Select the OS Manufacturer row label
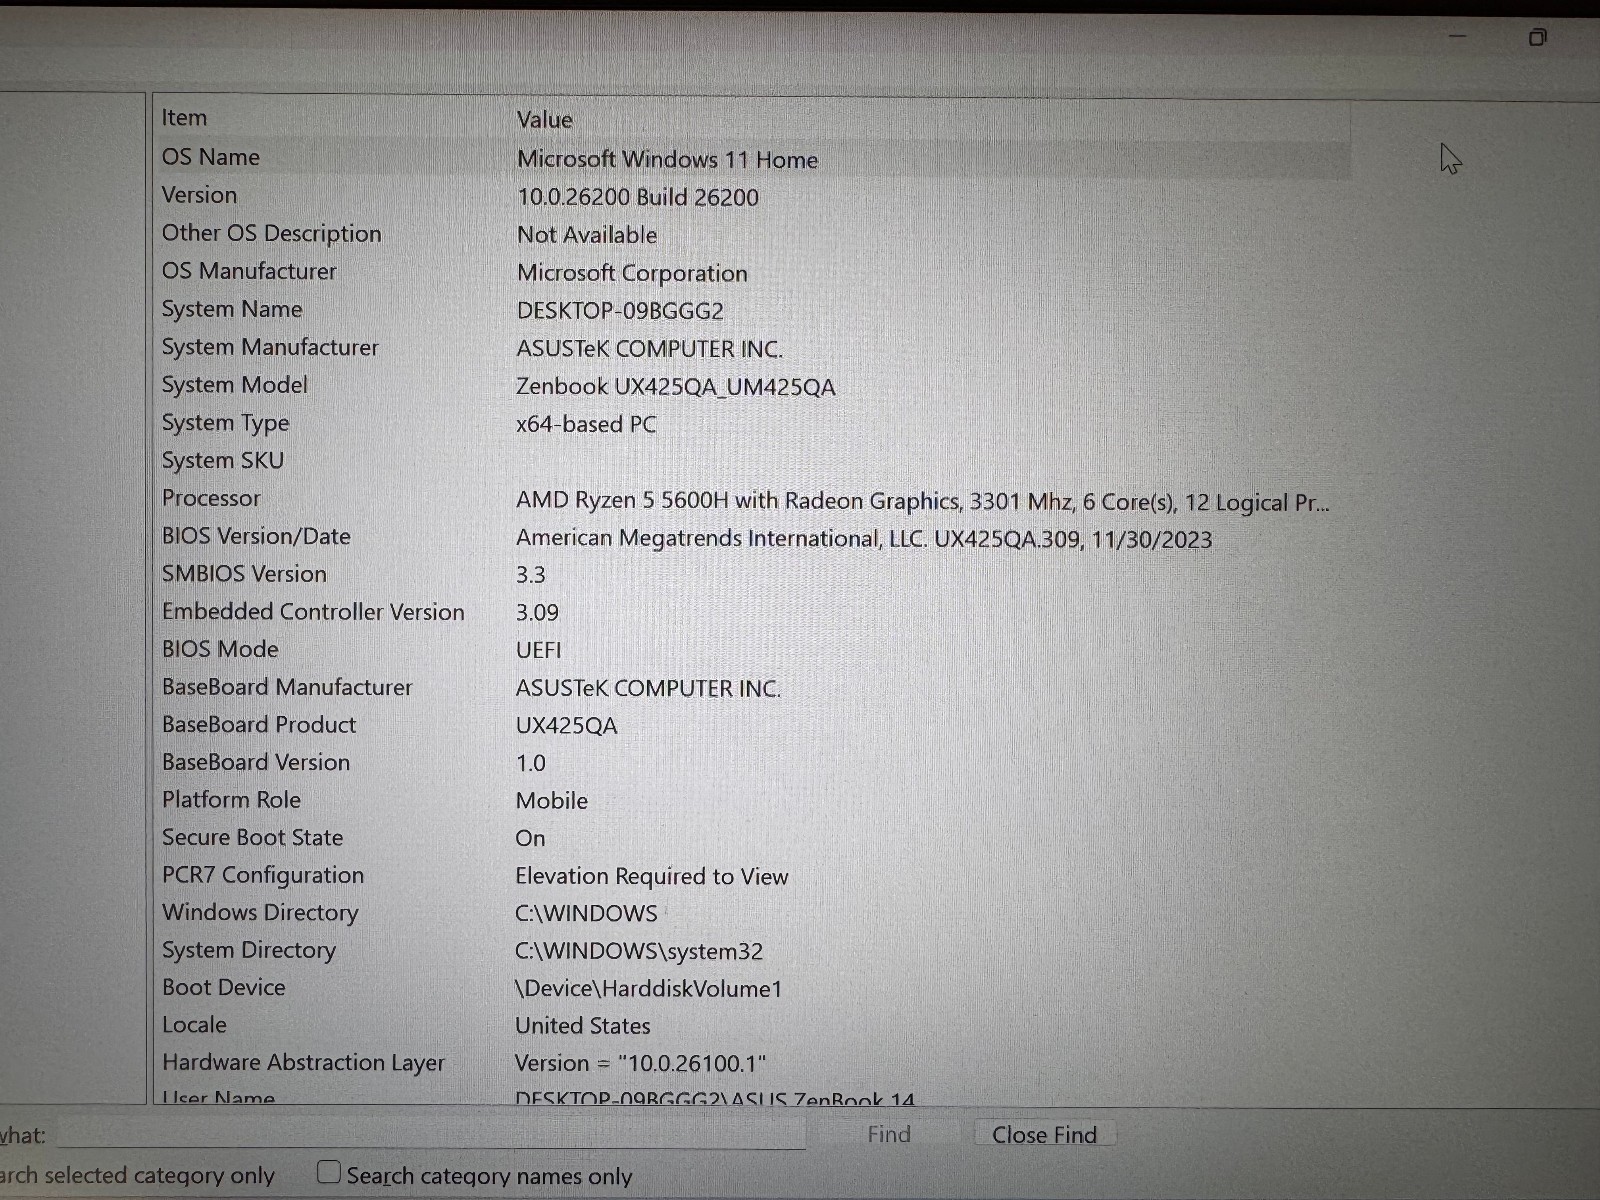This screenshot has height=1200, width=1600. (x=249, y=271)
